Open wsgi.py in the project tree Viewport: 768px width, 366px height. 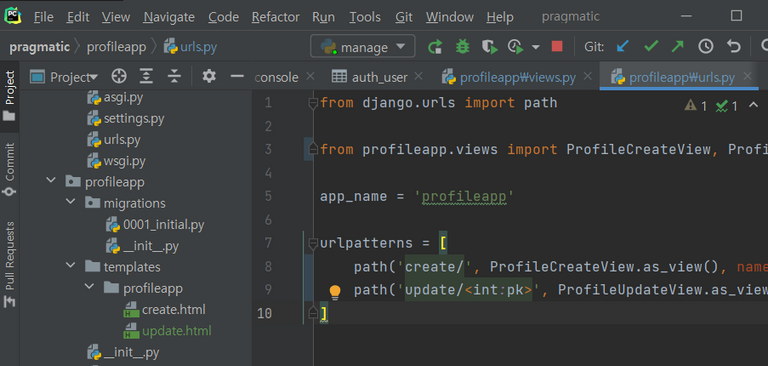pyautogui.click(x=116, y=161)
